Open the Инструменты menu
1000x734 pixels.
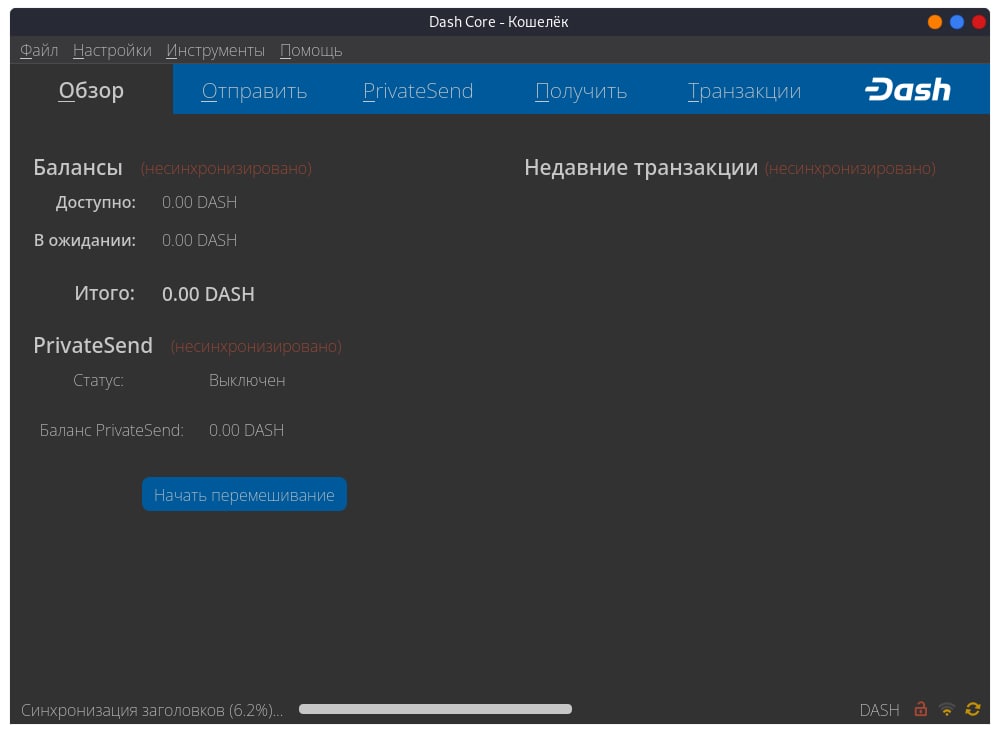[216, 50]
